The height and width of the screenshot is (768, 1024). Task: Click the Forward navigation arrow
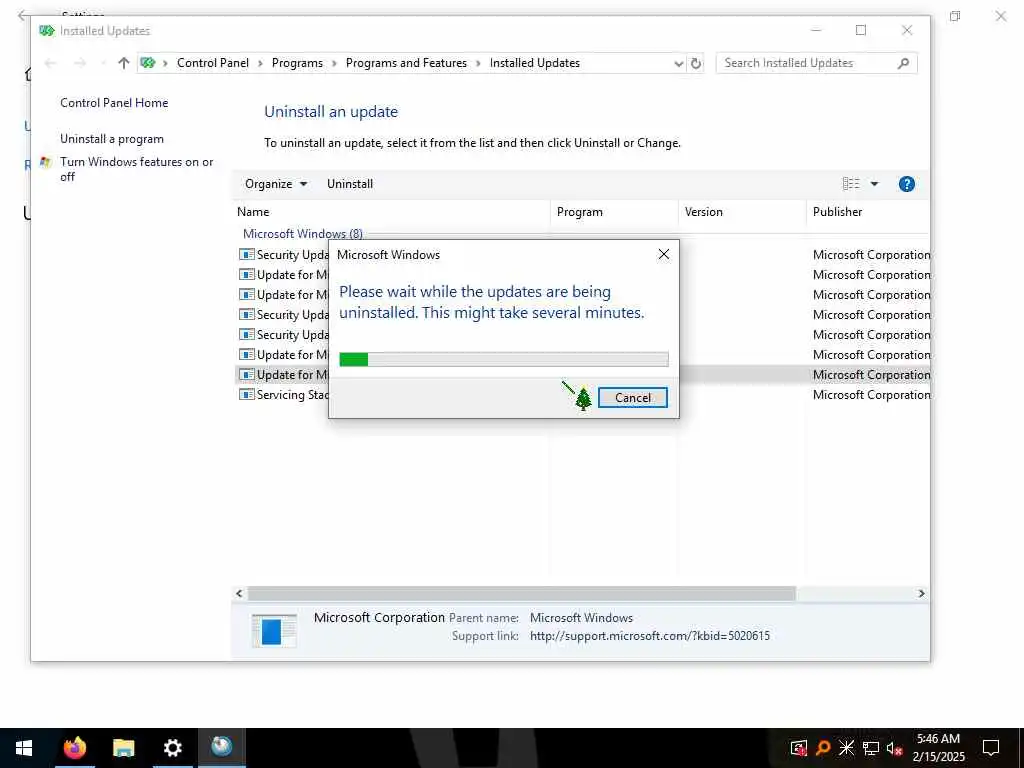click(x=80, y=63)
